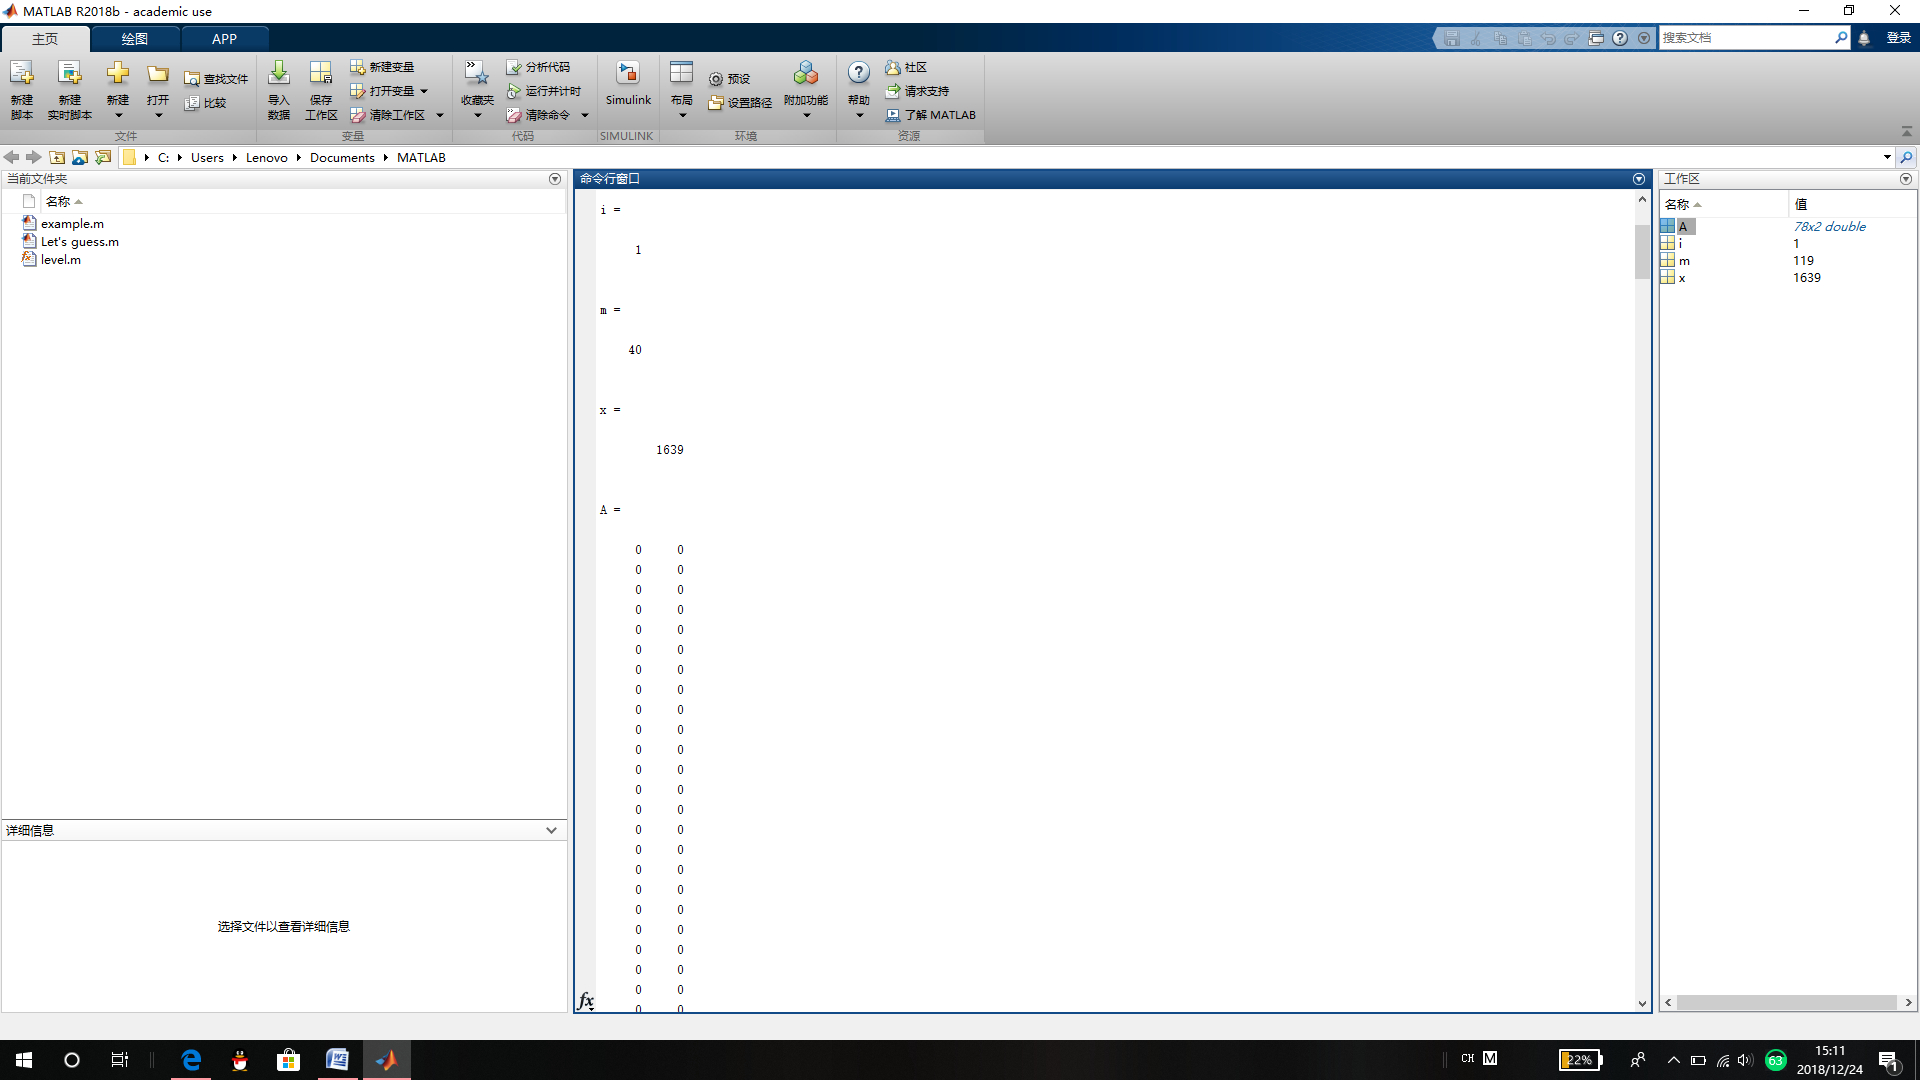Click the Find Files (查找文件) icon
The height and width of the screenshot is (1080, 1920).
[x=192, y=79]
